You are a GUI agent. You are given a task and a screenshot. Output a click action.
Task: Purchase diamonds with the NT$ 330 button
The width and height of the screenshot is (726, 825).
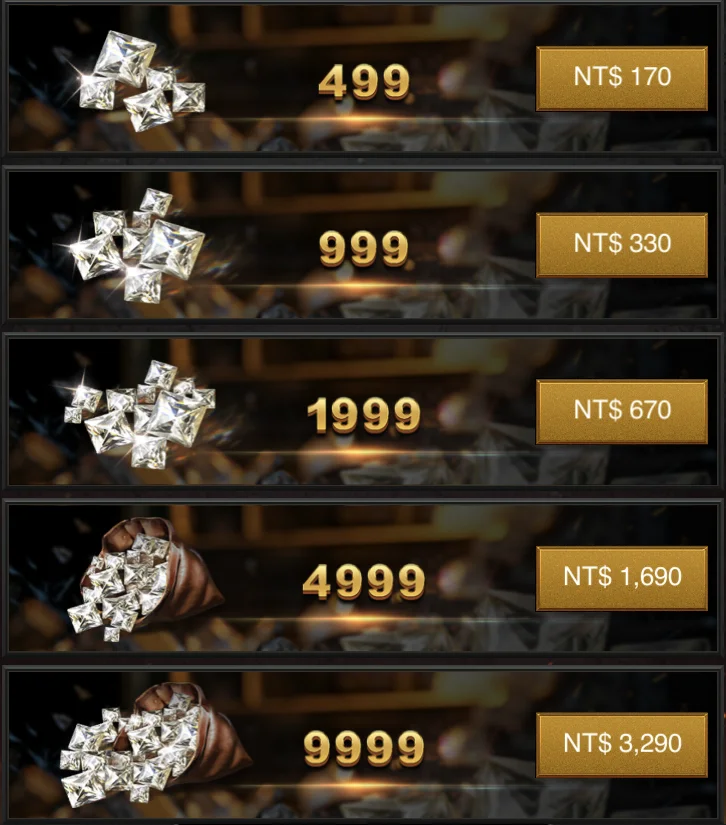click(622, 245)
